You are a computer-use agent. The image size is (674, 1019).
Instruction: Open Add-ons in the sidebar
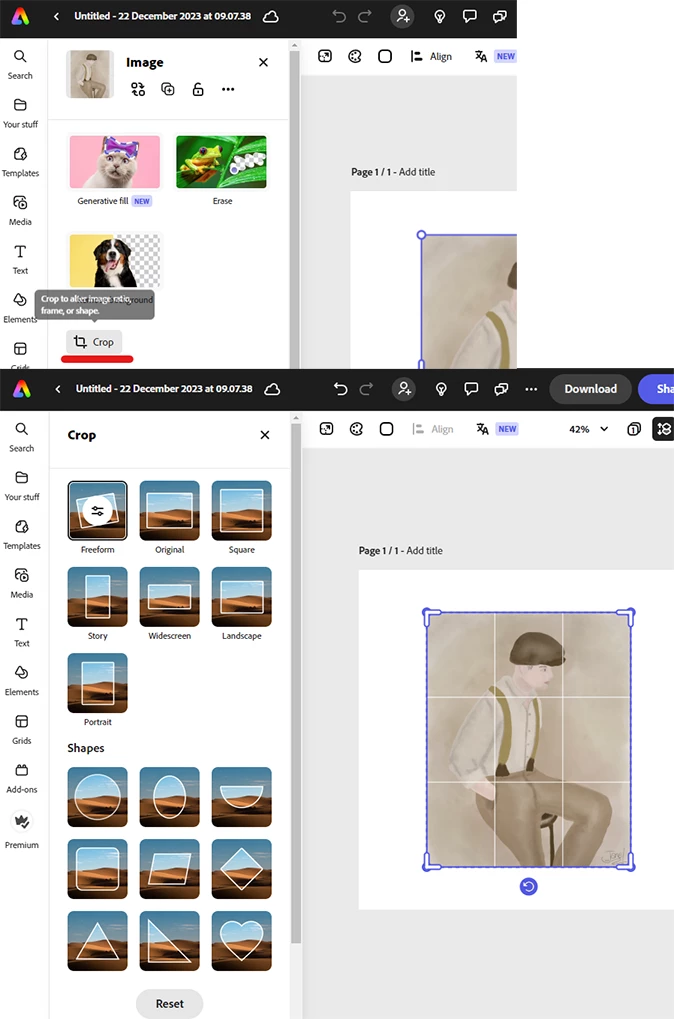21,779
